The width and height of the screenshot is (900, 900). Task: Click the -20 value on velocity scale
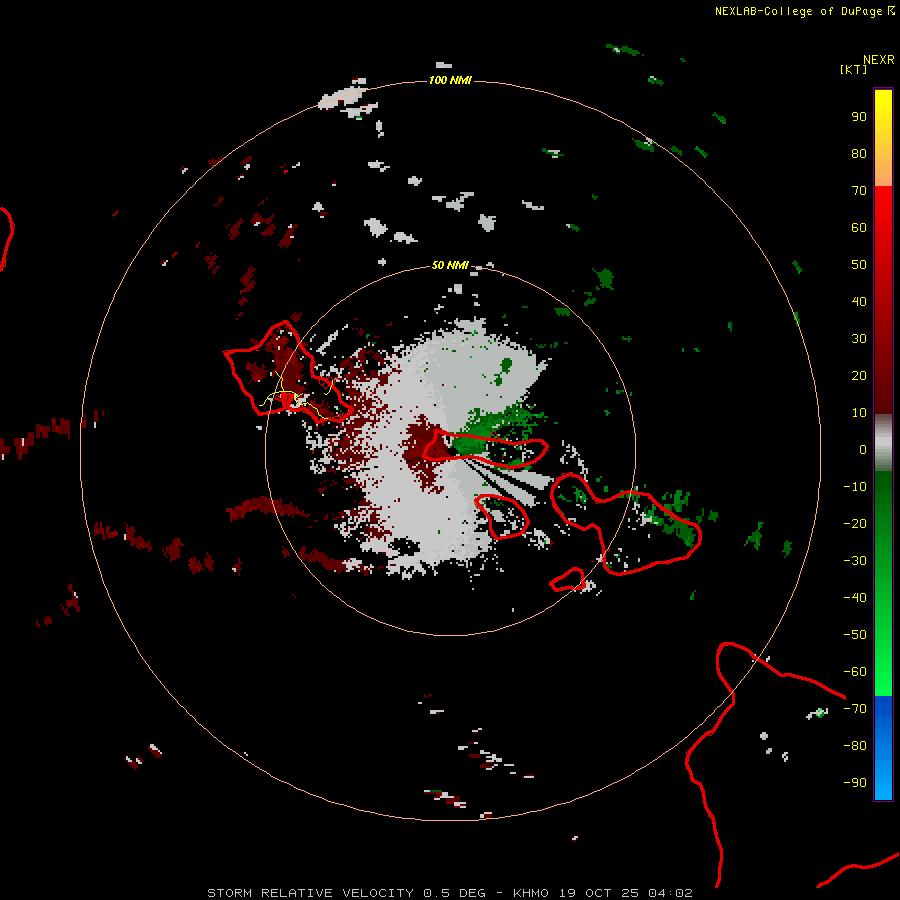[855, 524]
